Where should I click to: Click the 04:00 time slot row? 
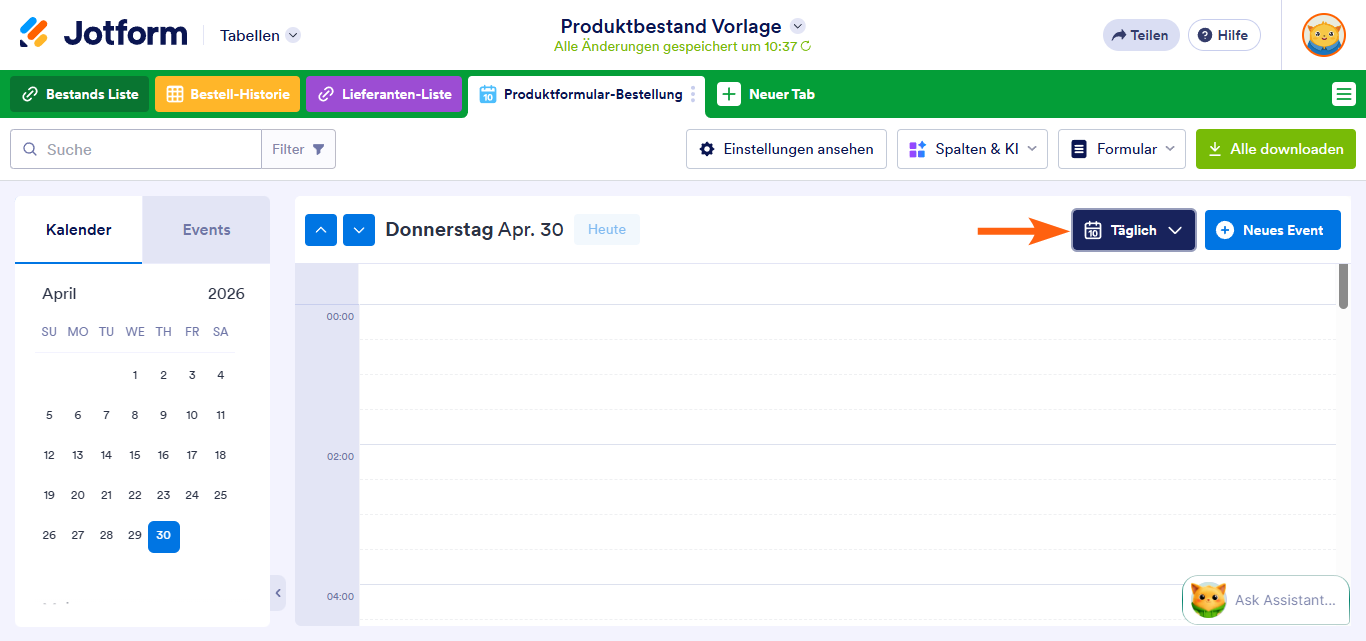847,602
